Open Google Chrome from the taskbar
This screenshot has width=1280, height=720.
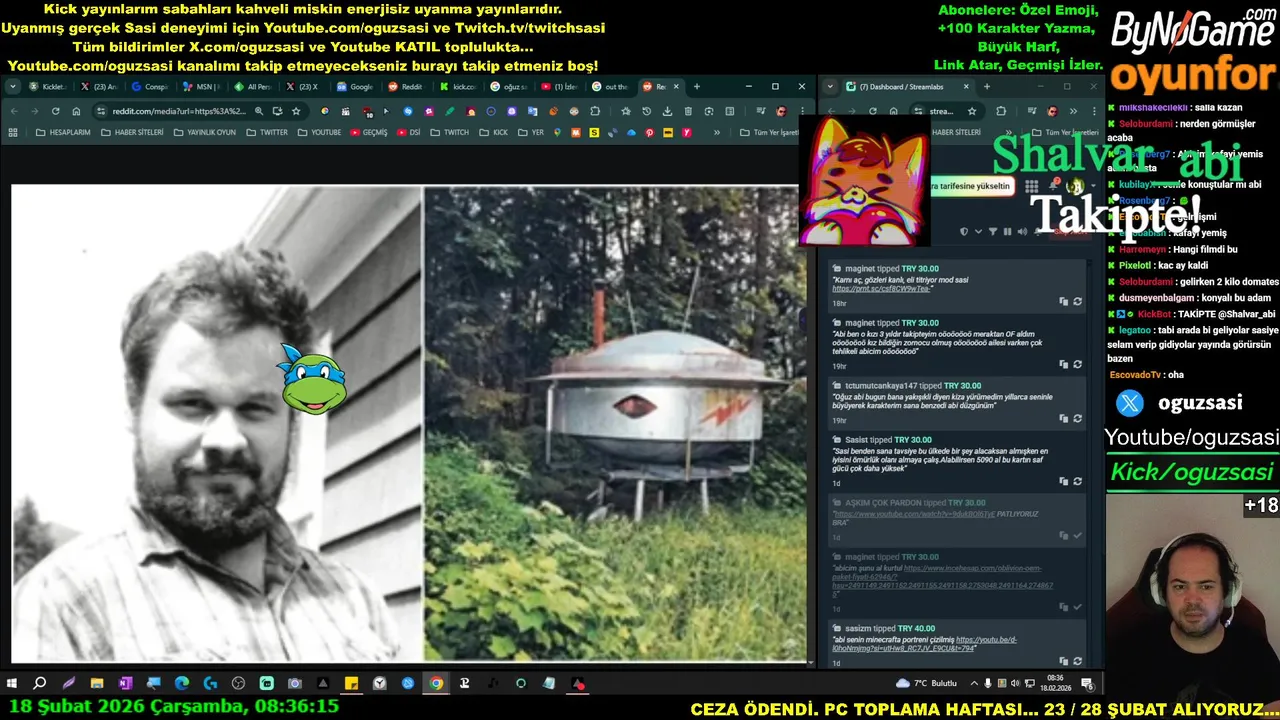click(436, 684)
